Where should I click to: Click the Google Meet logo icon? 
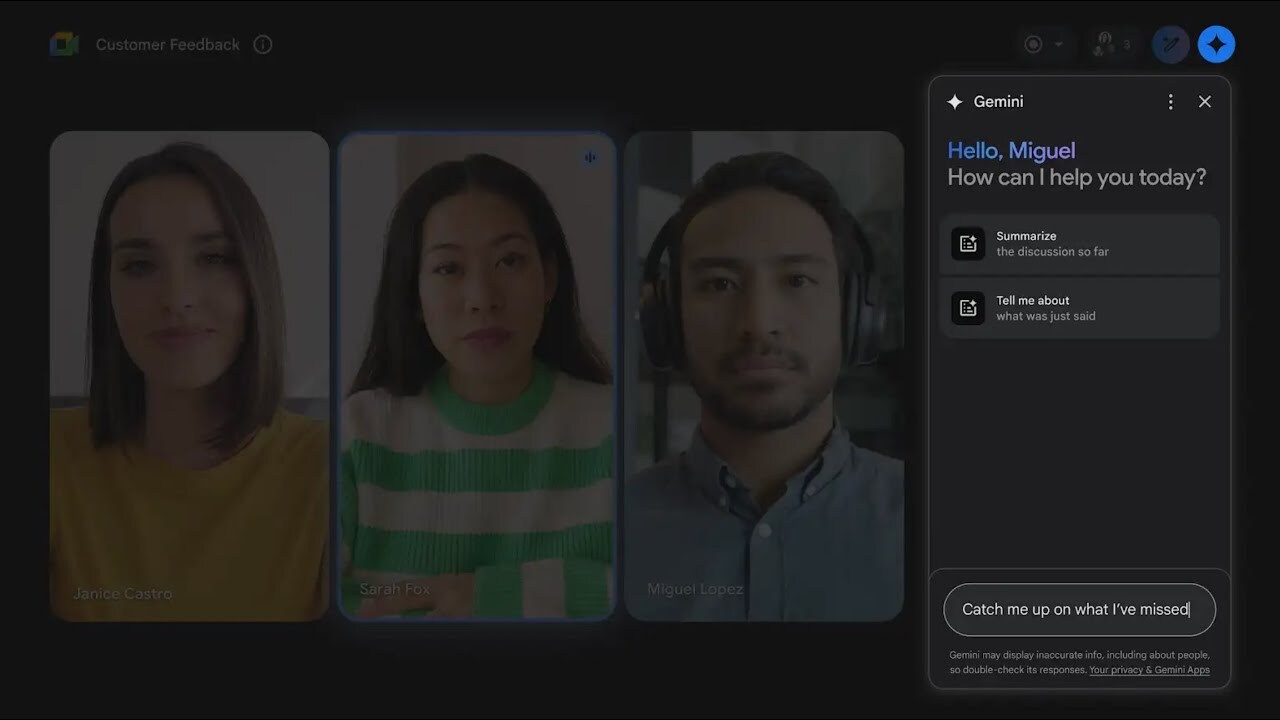tap(64, 44)
